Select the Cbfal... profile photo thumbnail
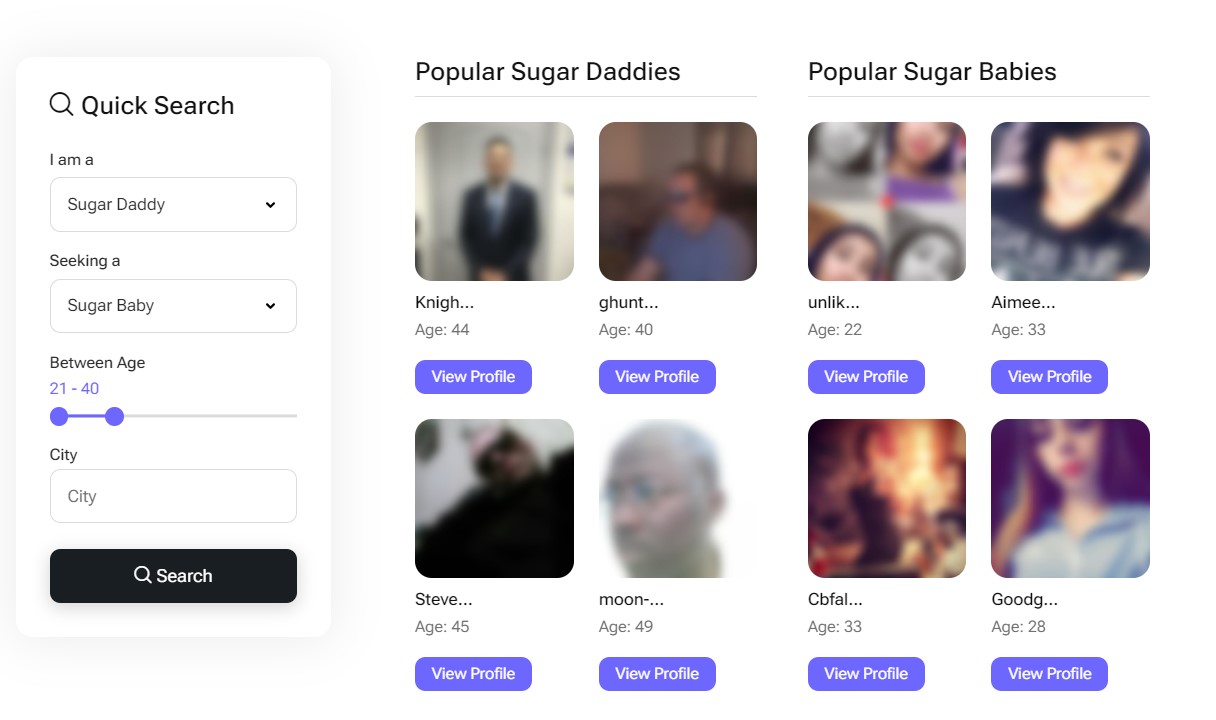1216x720 pixels. 887,498
